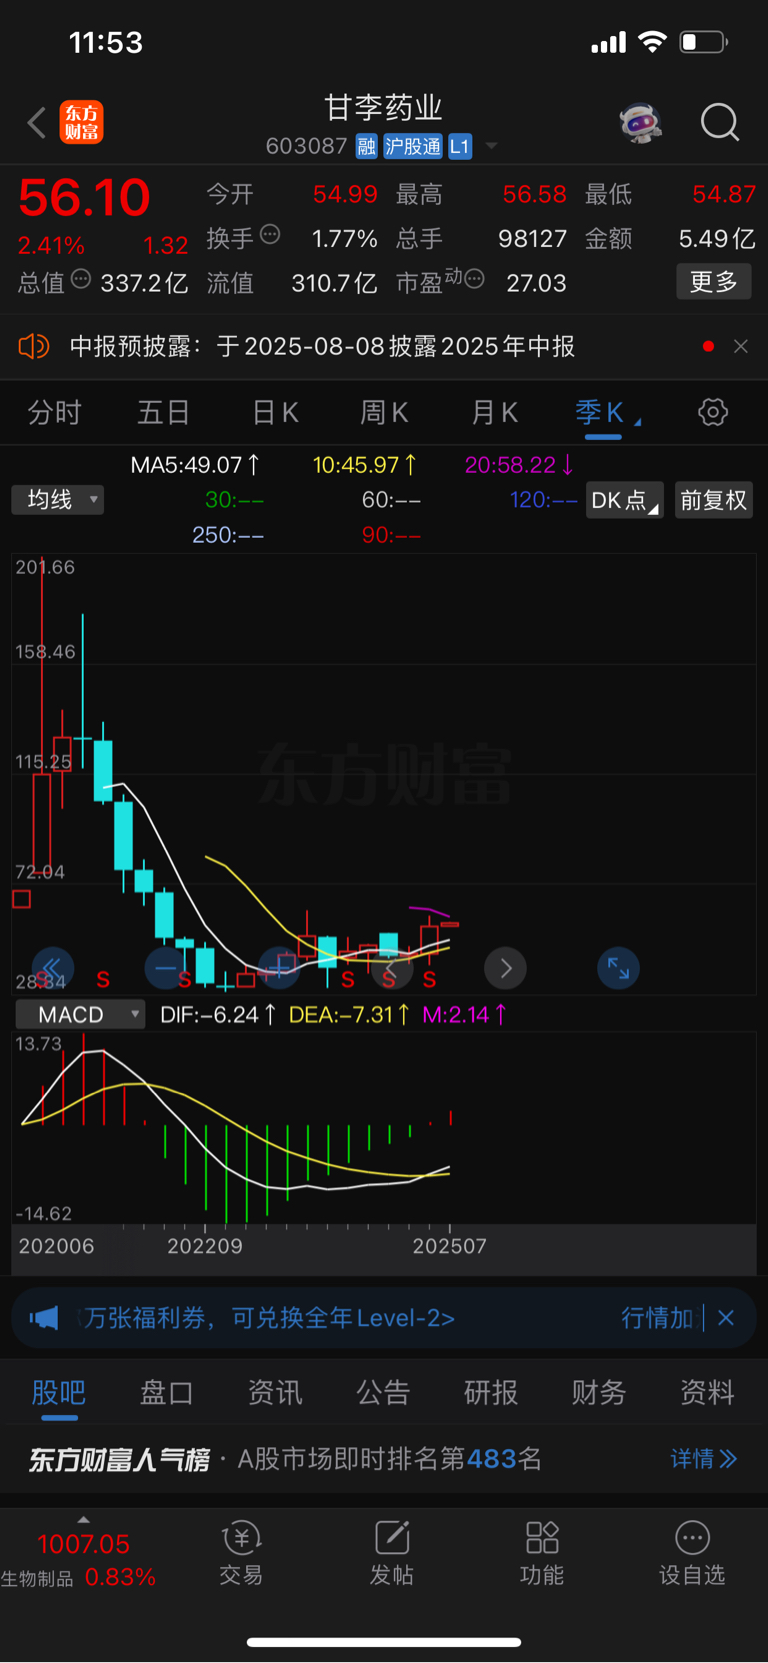This screenshot has height=1663, width=768.
Task: Tap the speaker announcement icon
Action: (x=34, y=346)
